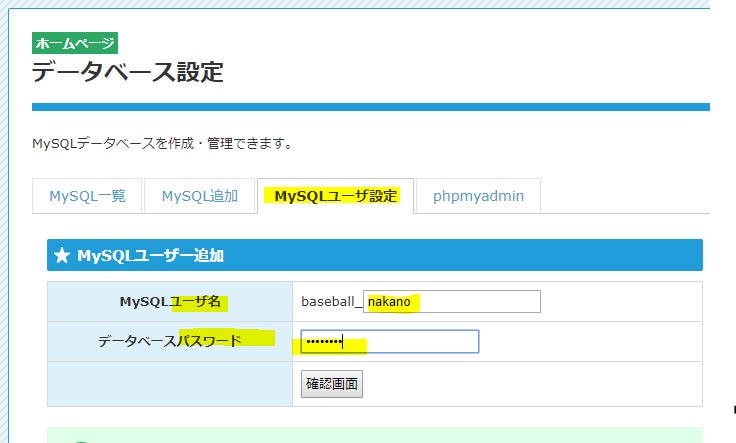Open the MySQL一覧 tab
The image size is (736, 443).
coord(87,196)
